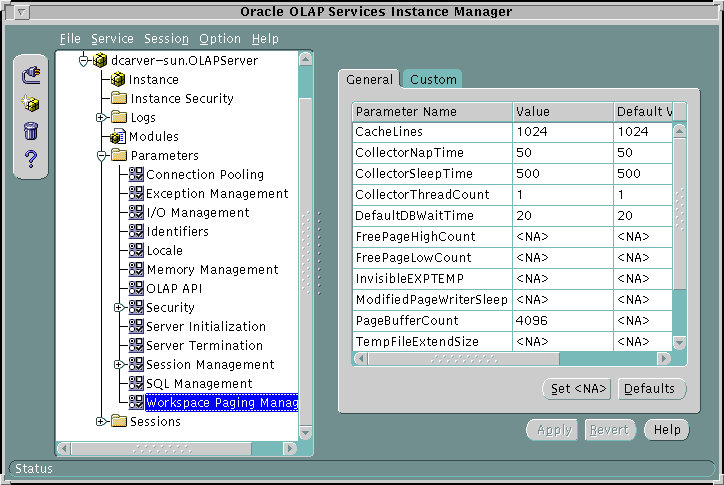
Task: Click the Session Management parameter icon
Action: [x=136, y=364]
